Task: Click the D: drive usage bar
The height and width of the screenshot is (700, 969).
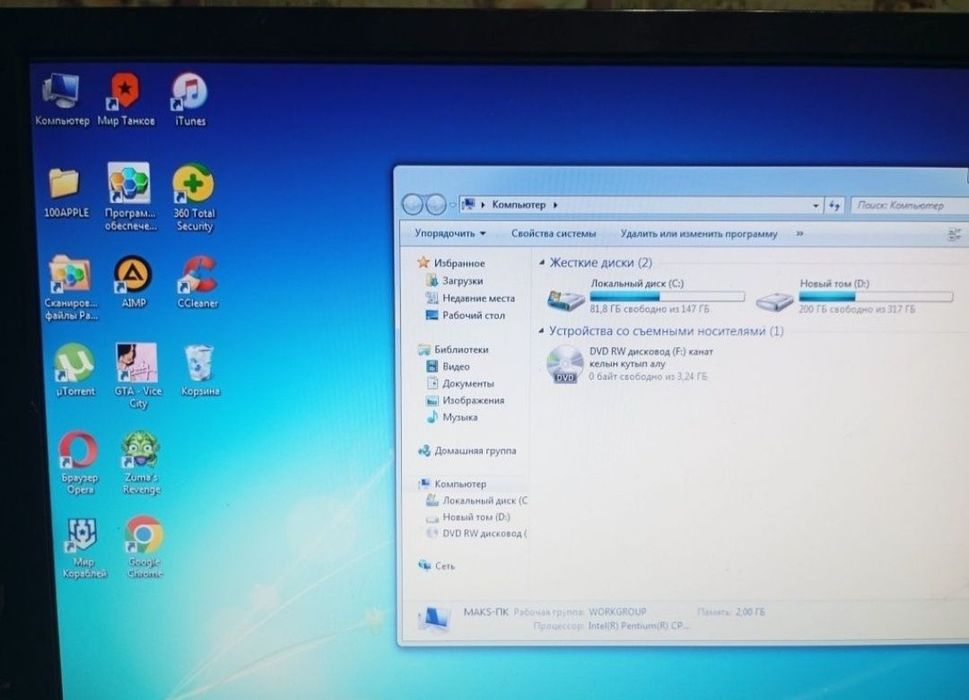Action: [876, 297]
